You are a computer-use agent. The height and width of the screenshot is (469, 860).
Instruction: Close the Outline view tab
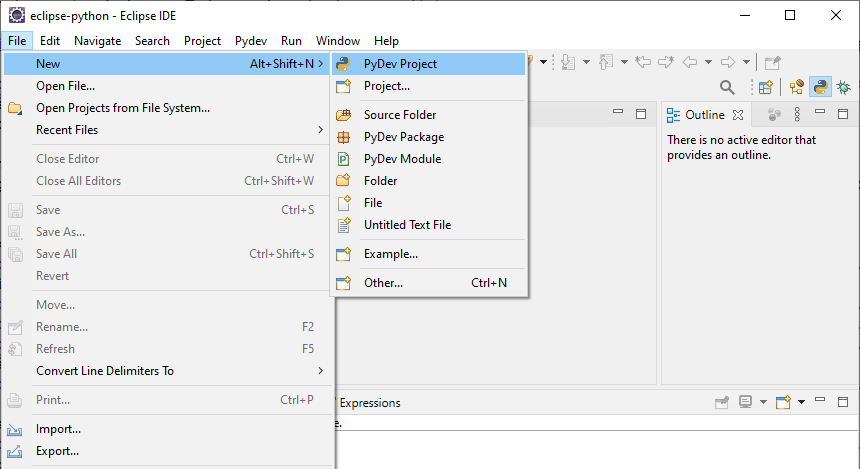(x=738, y=115)
